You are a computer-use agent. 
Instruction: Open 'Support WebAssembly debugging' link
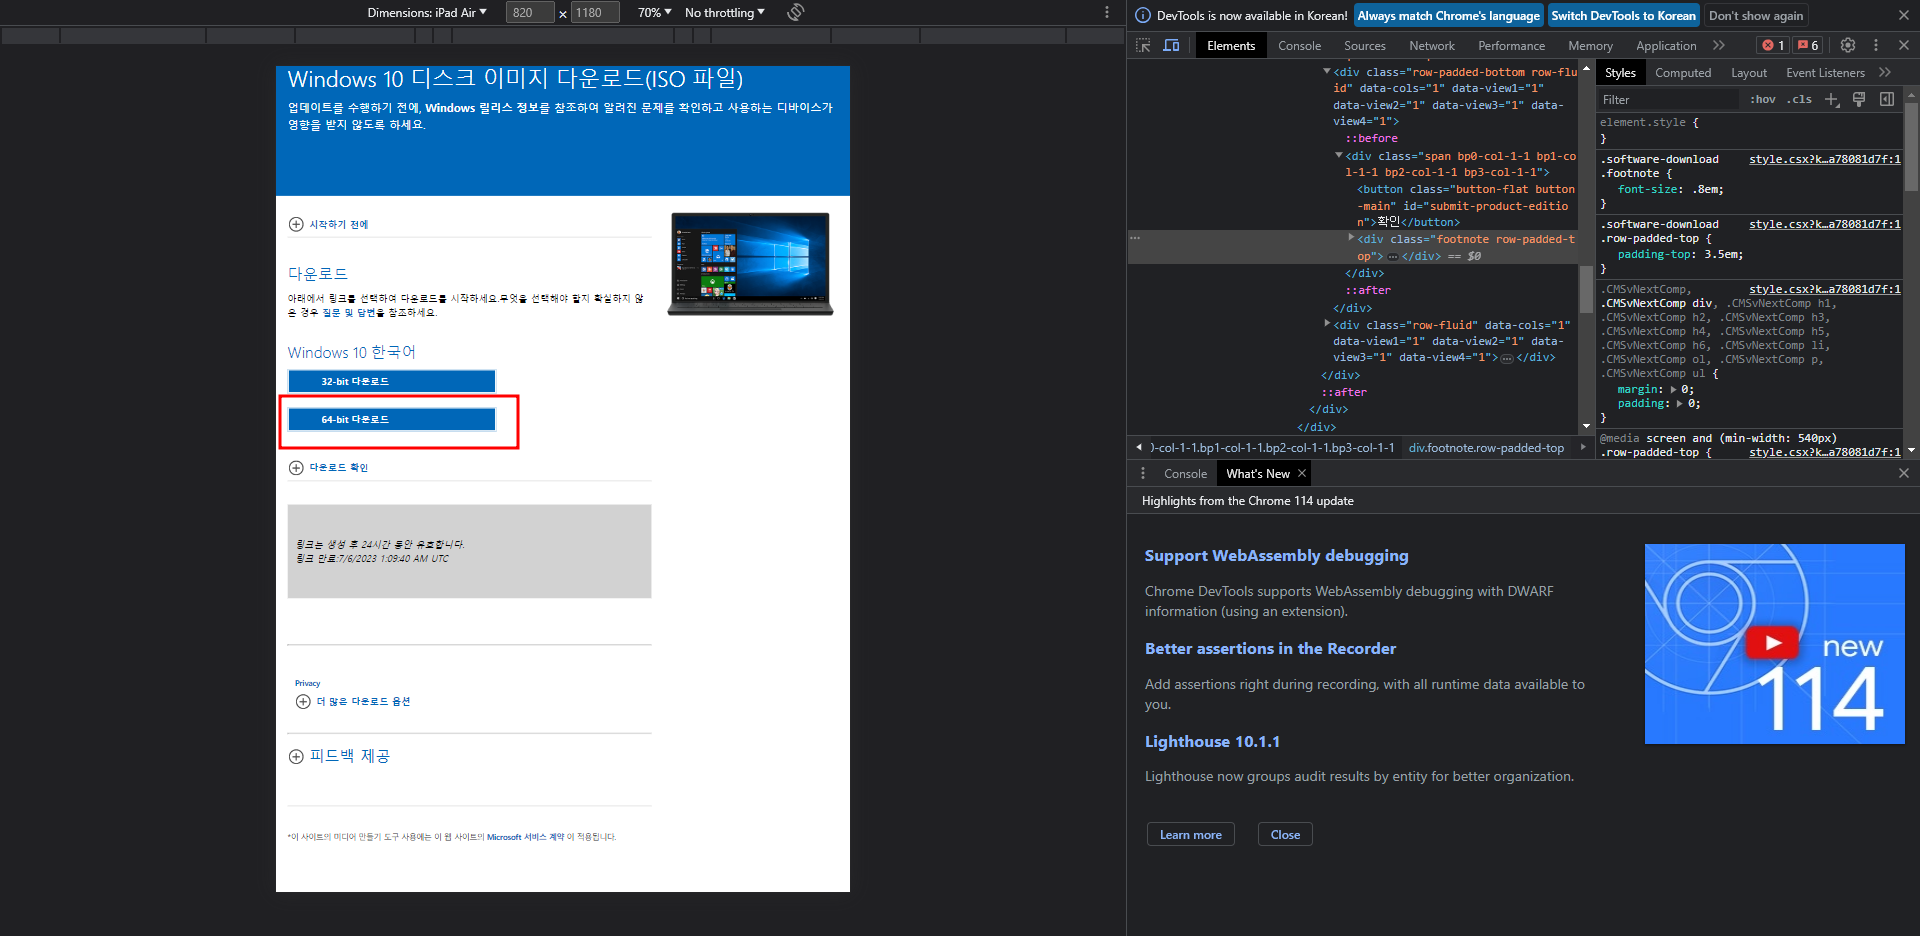pos(1276,556)
